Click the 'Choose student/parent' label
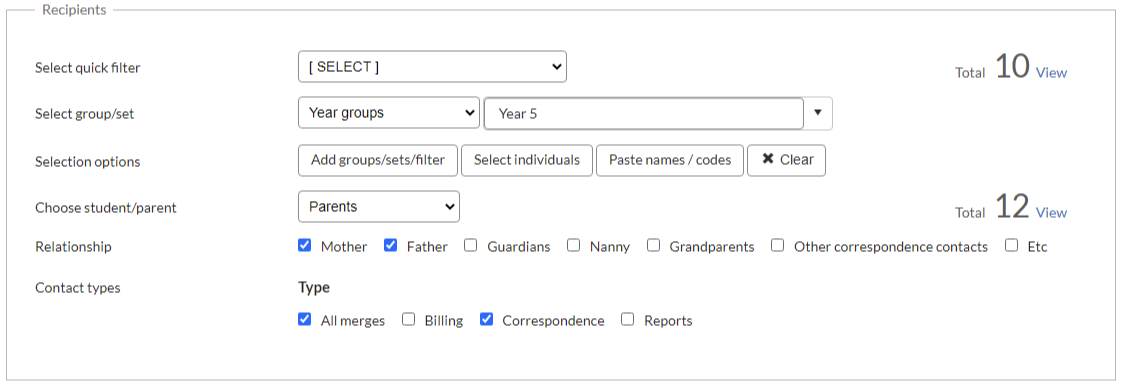This screenshot has width=1122, height=384. (106, 208)
